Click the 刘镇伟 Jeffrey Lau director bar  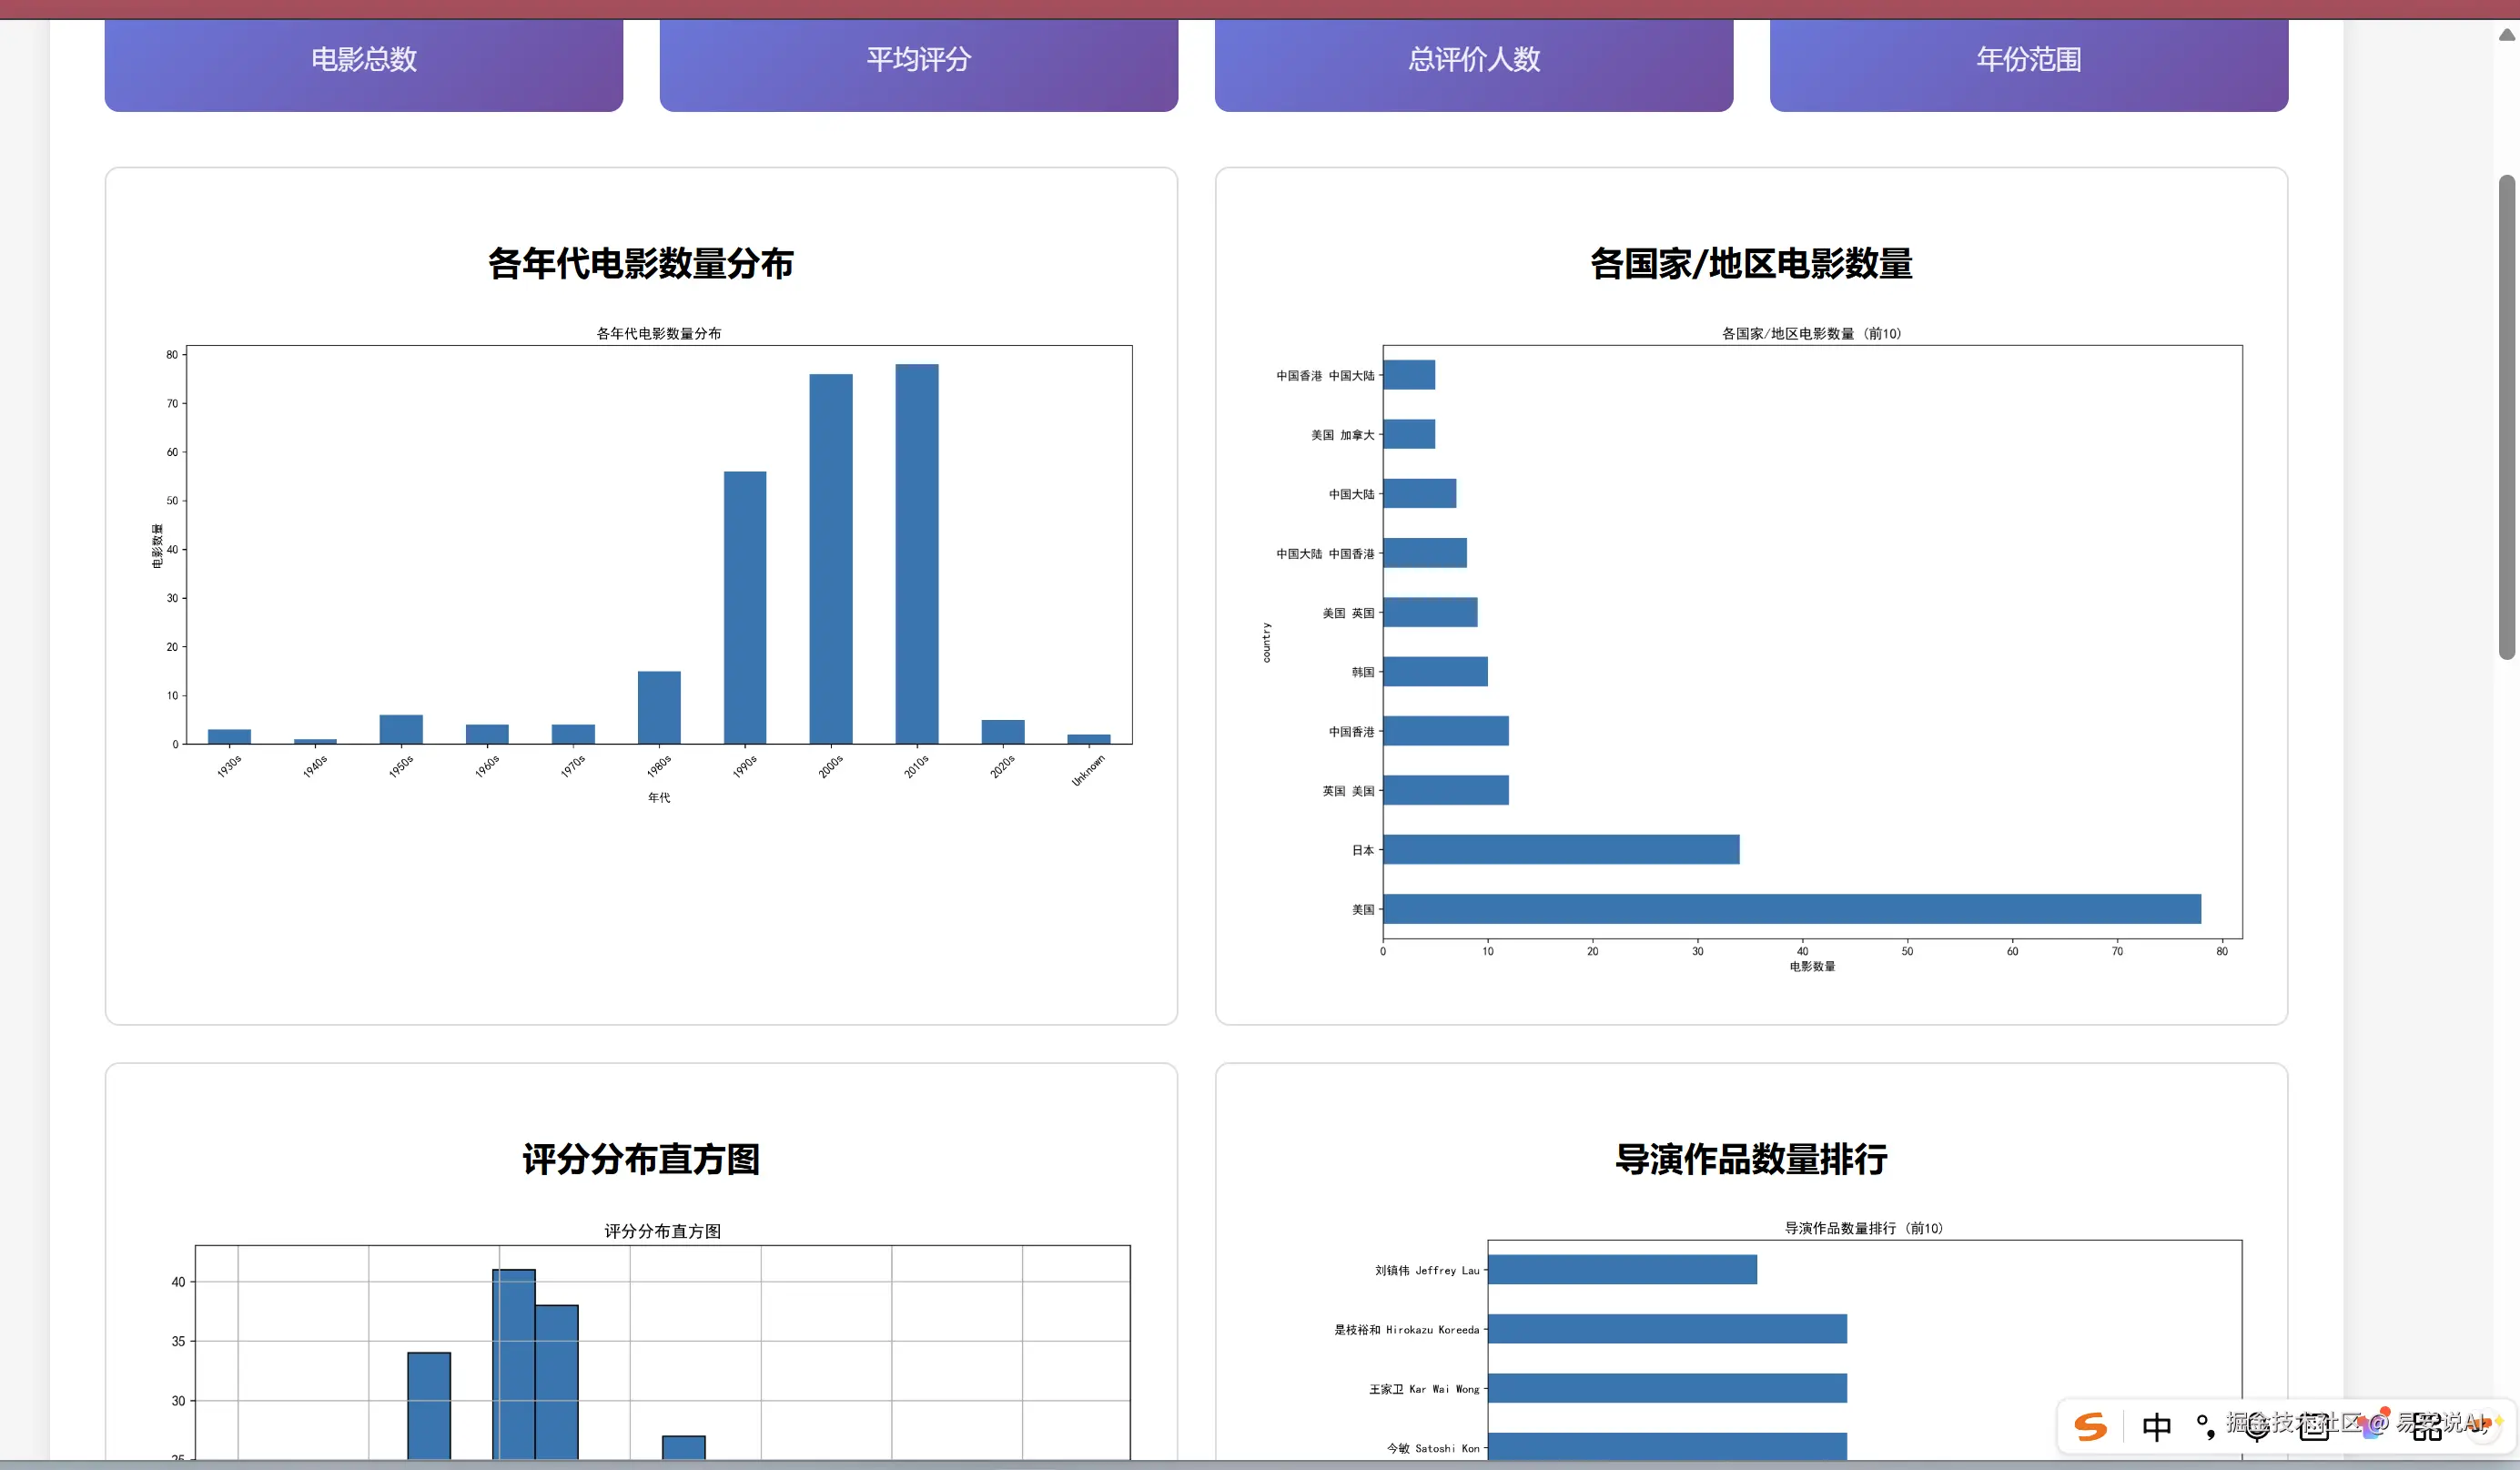click(1621, 1270)
